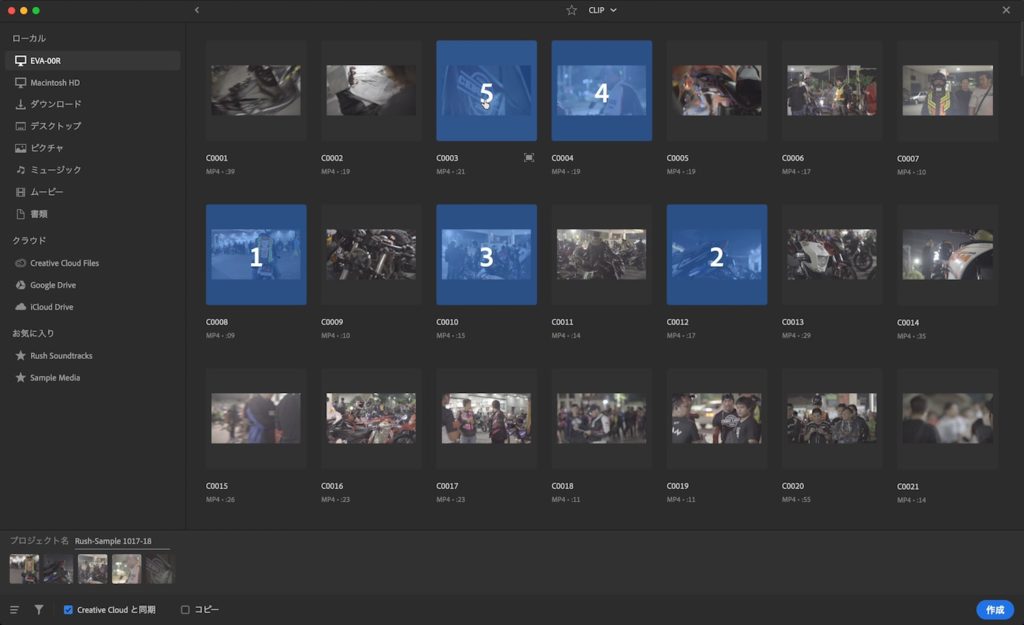Deselect clip C0004 marked 4
This screenshot has height=625, width=1024.
coord(601,90)
